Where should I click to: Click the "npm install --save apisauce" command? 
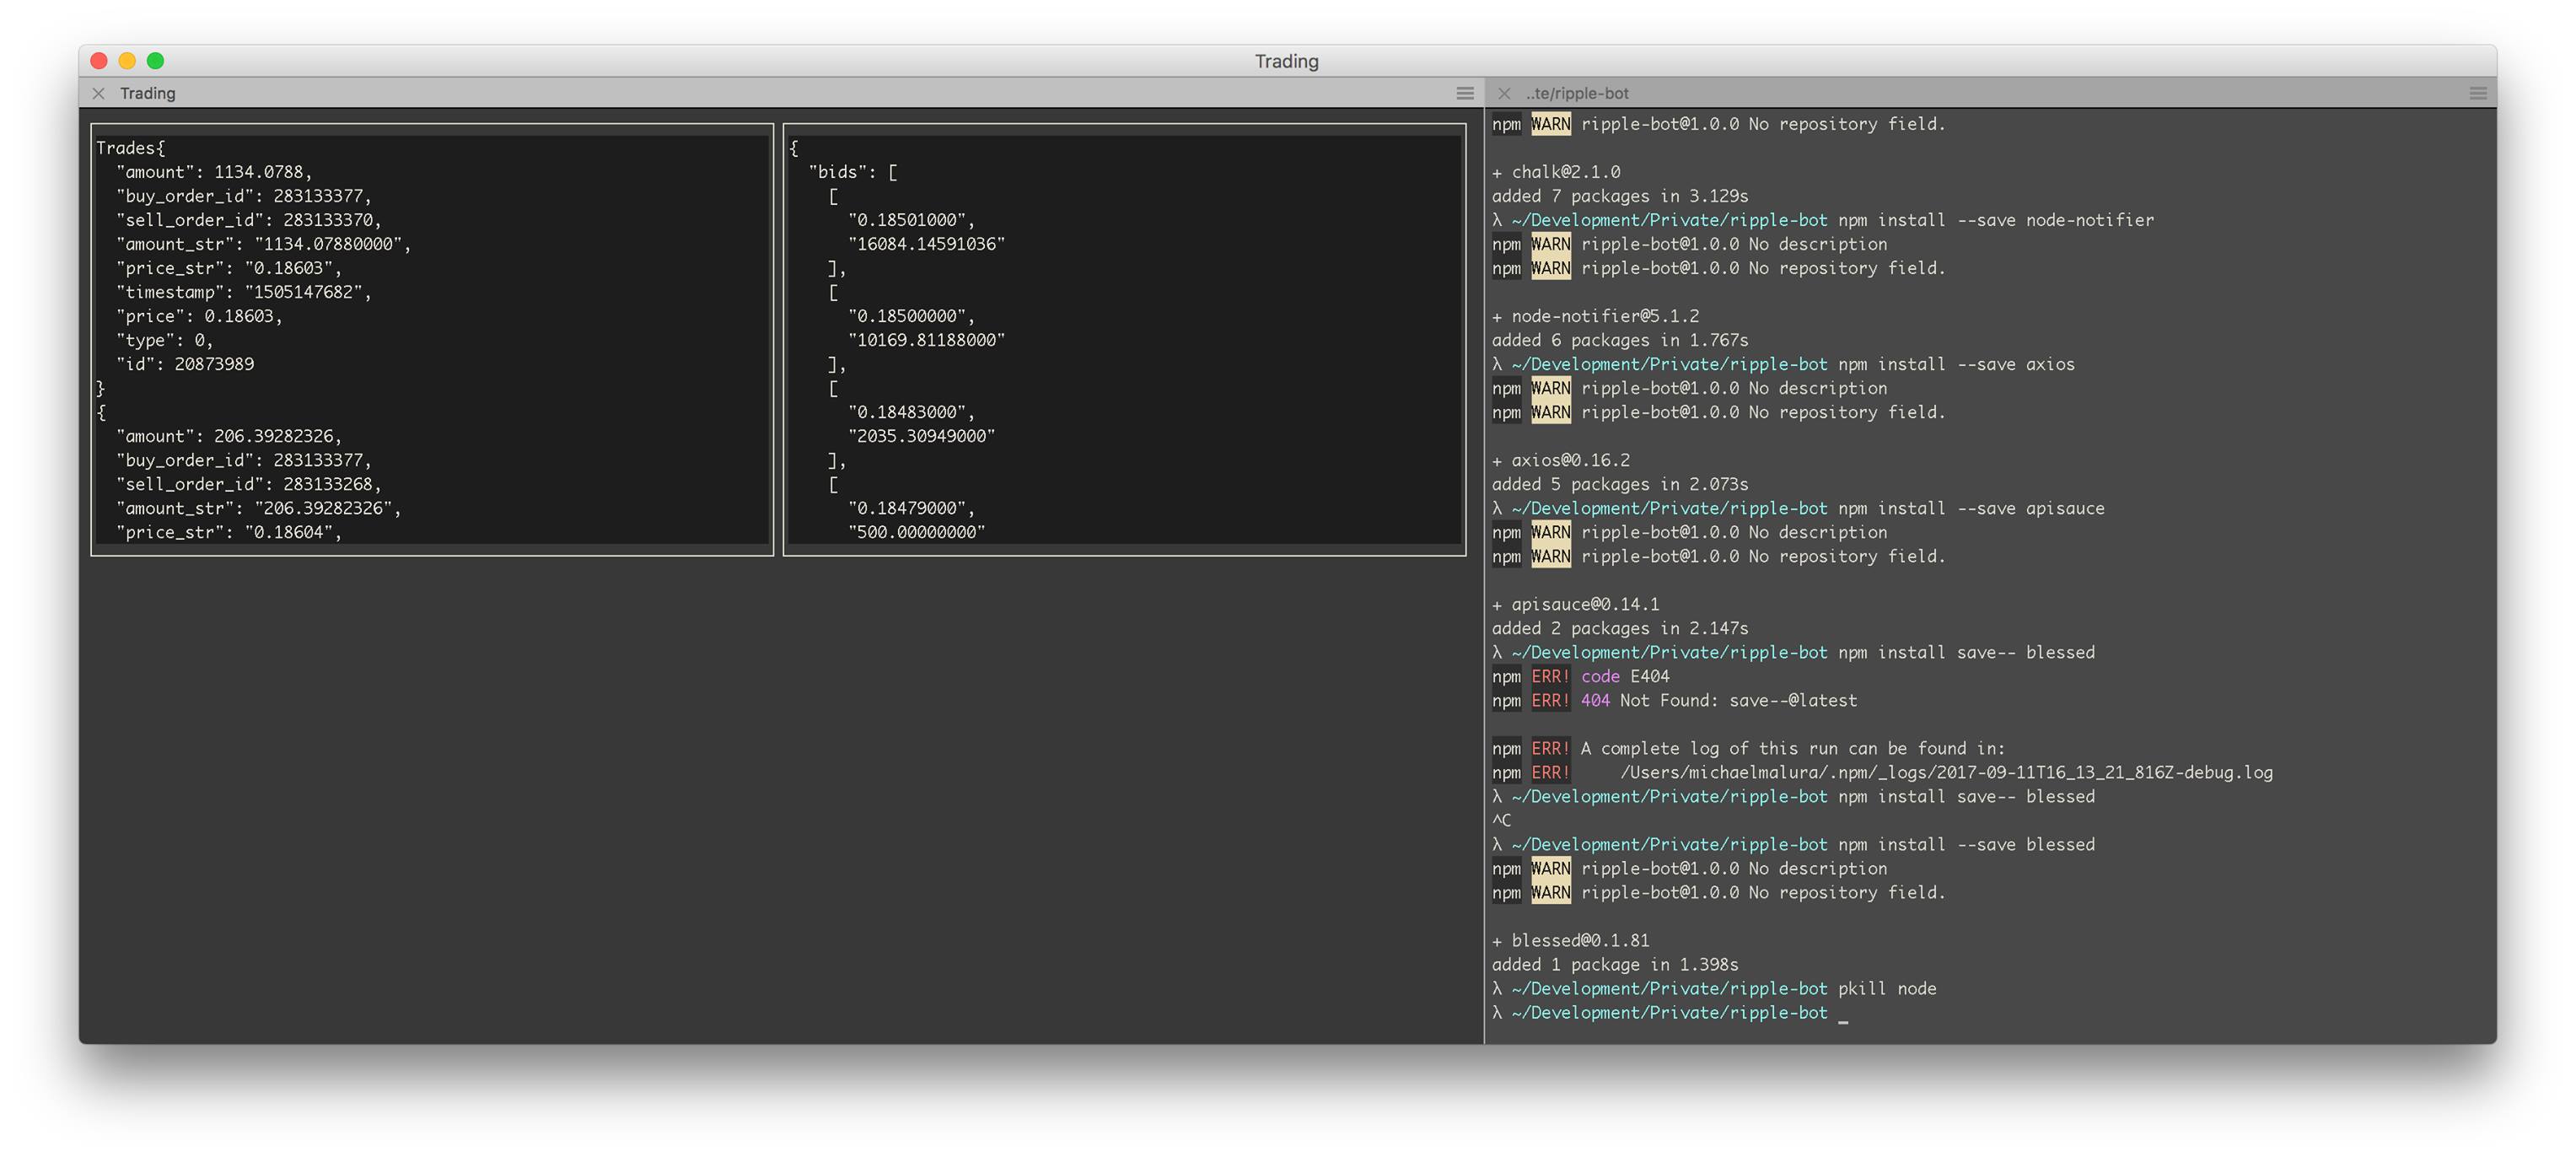pyautogui.click(x=1971, y=508)
